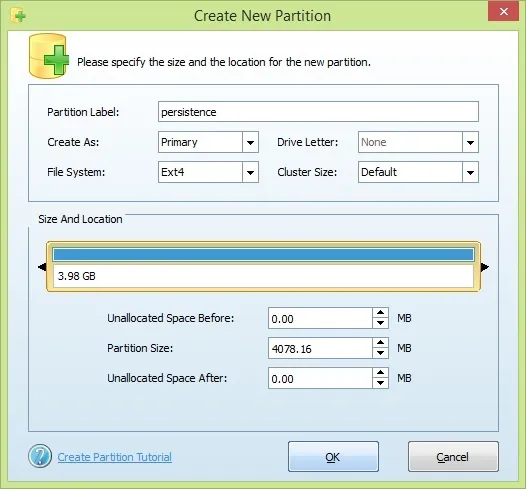Viewport: 526px width, 489px height.
Task: Click the title bar partition icon
Action: point(18,15)
